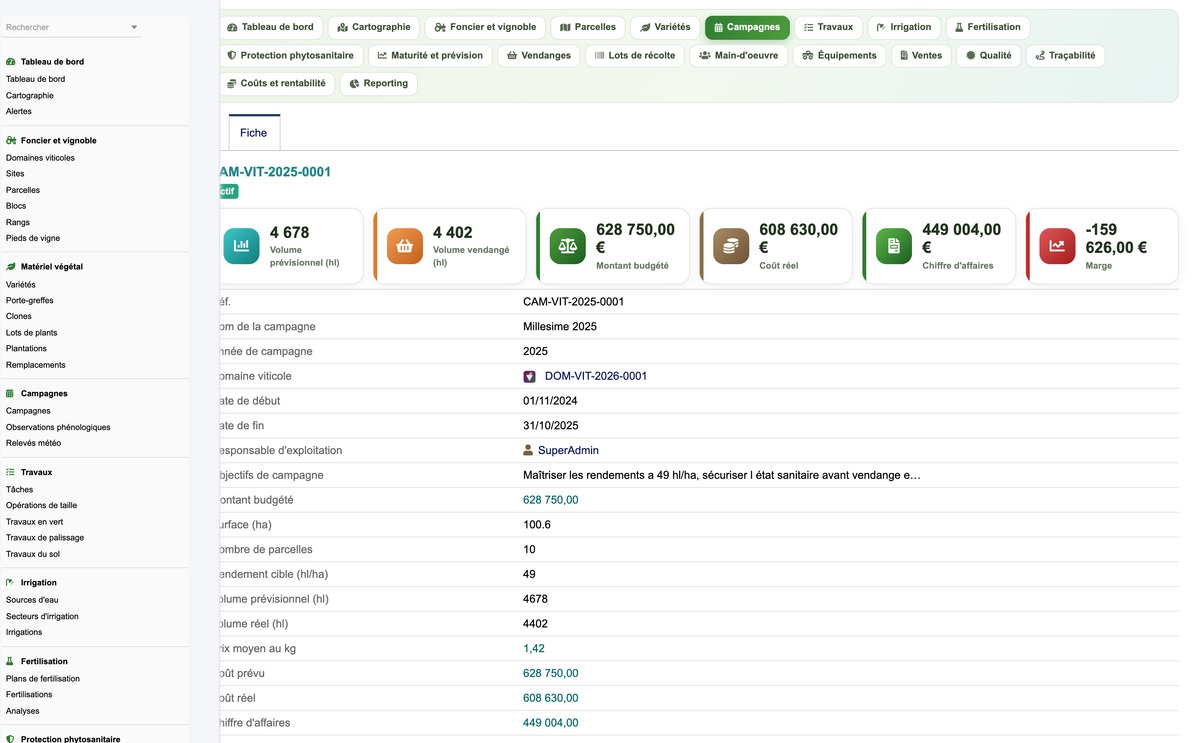Click the sidebar Protection phytosanitaire shield icon
Screen dimensions: 1200x743
click(x=11, y=739)
